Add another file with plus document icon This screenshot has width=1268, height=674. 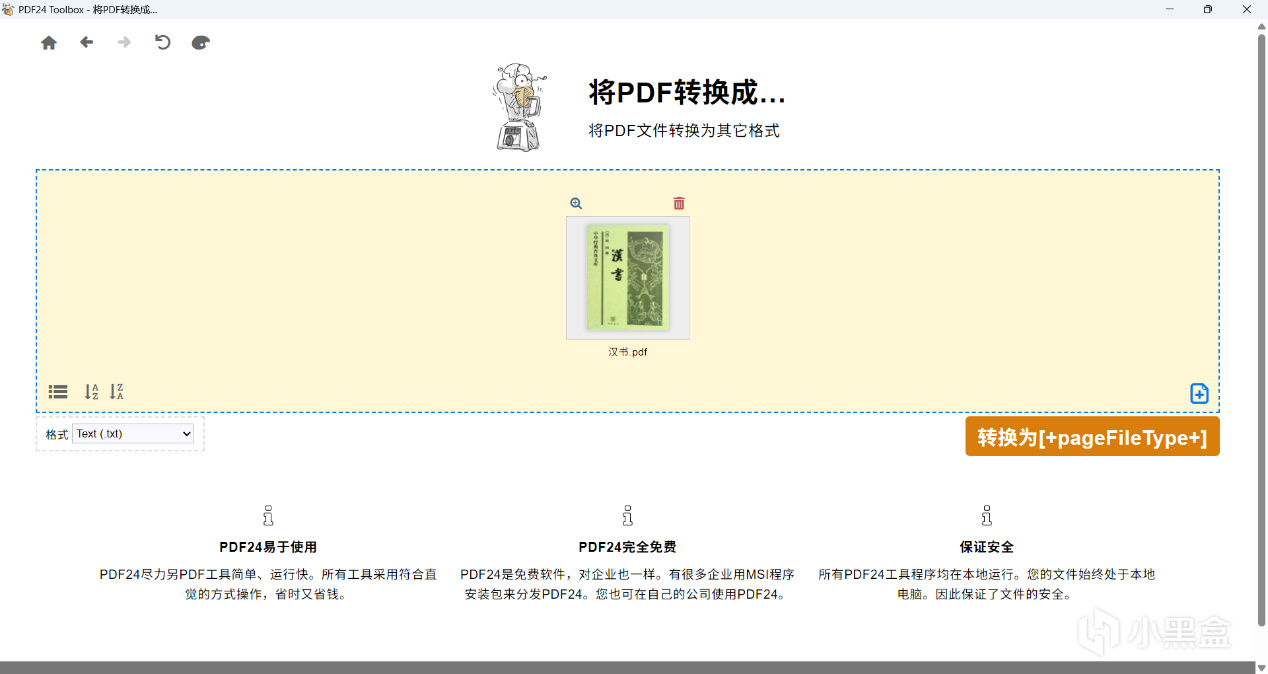coord(1199,393)
